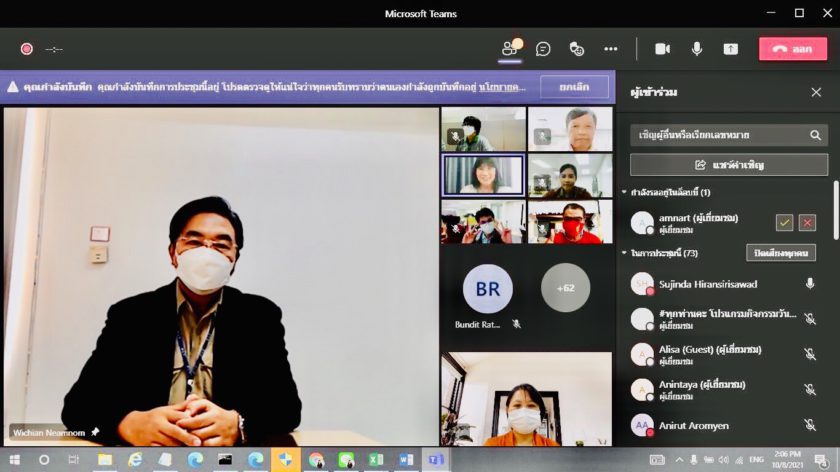This screenshot has width=840, height=472.
Task: Toggle the camera on or off
Action: 662,48
